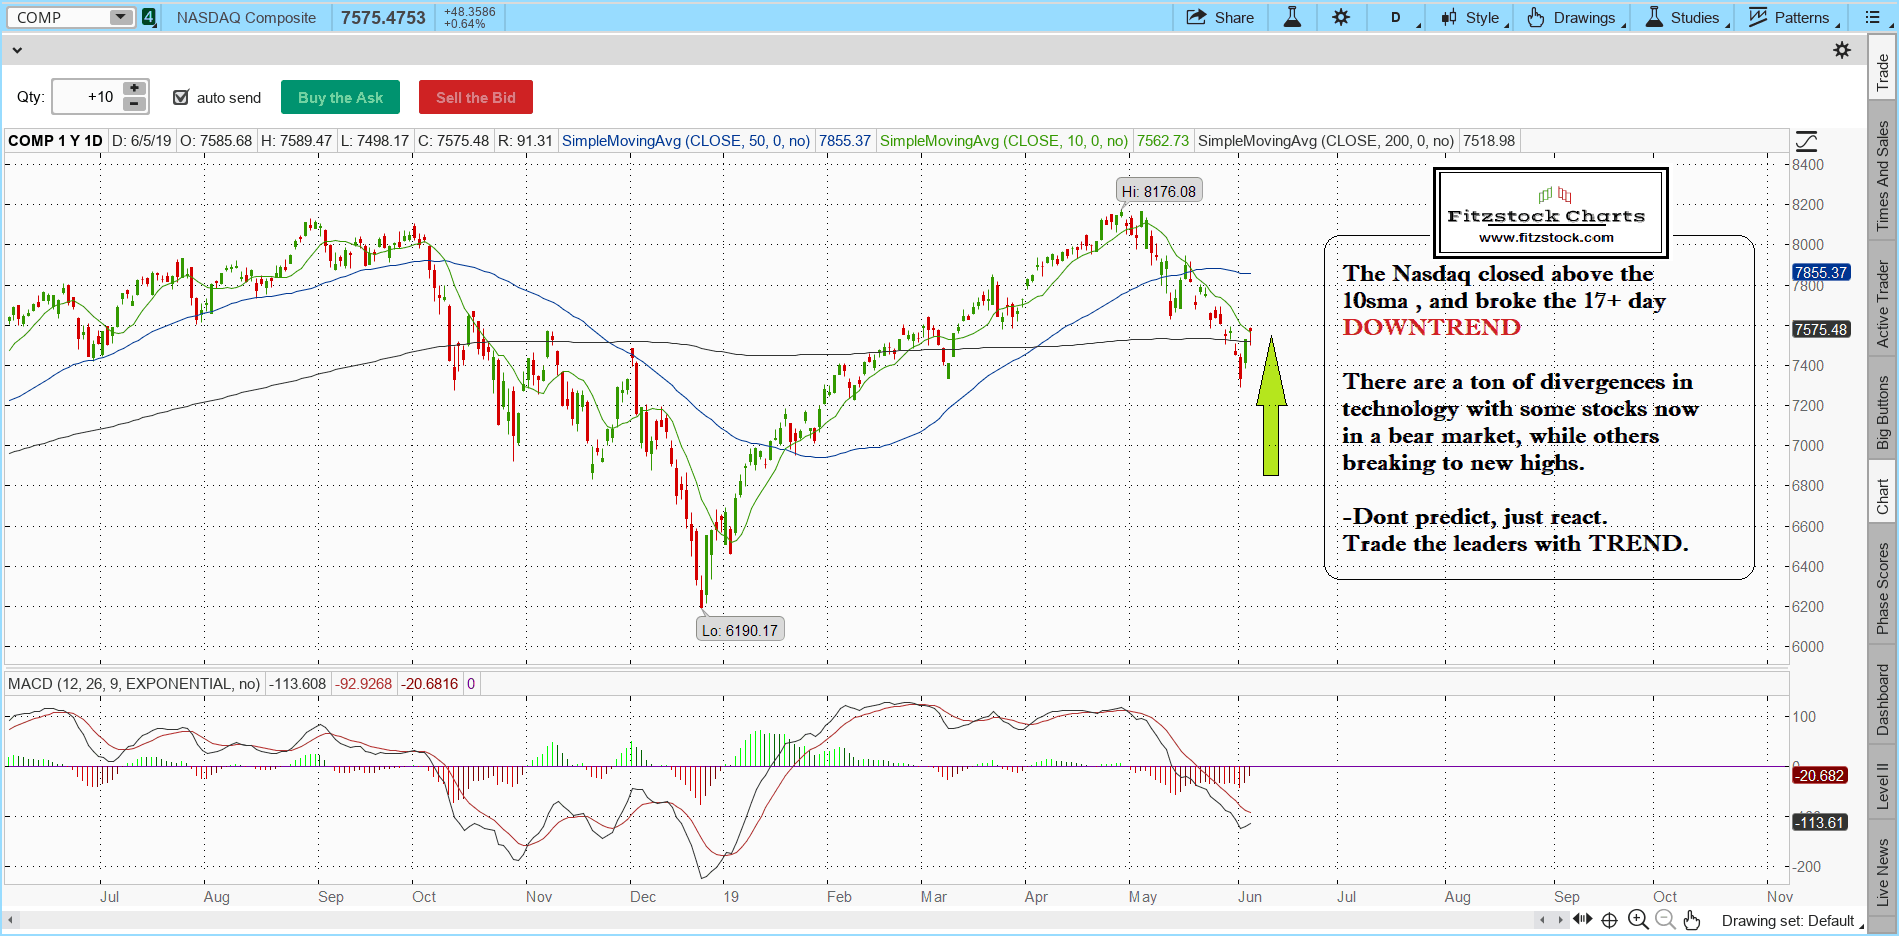
Task: Click the Sell the Bid button
Action: click(476, 97)
